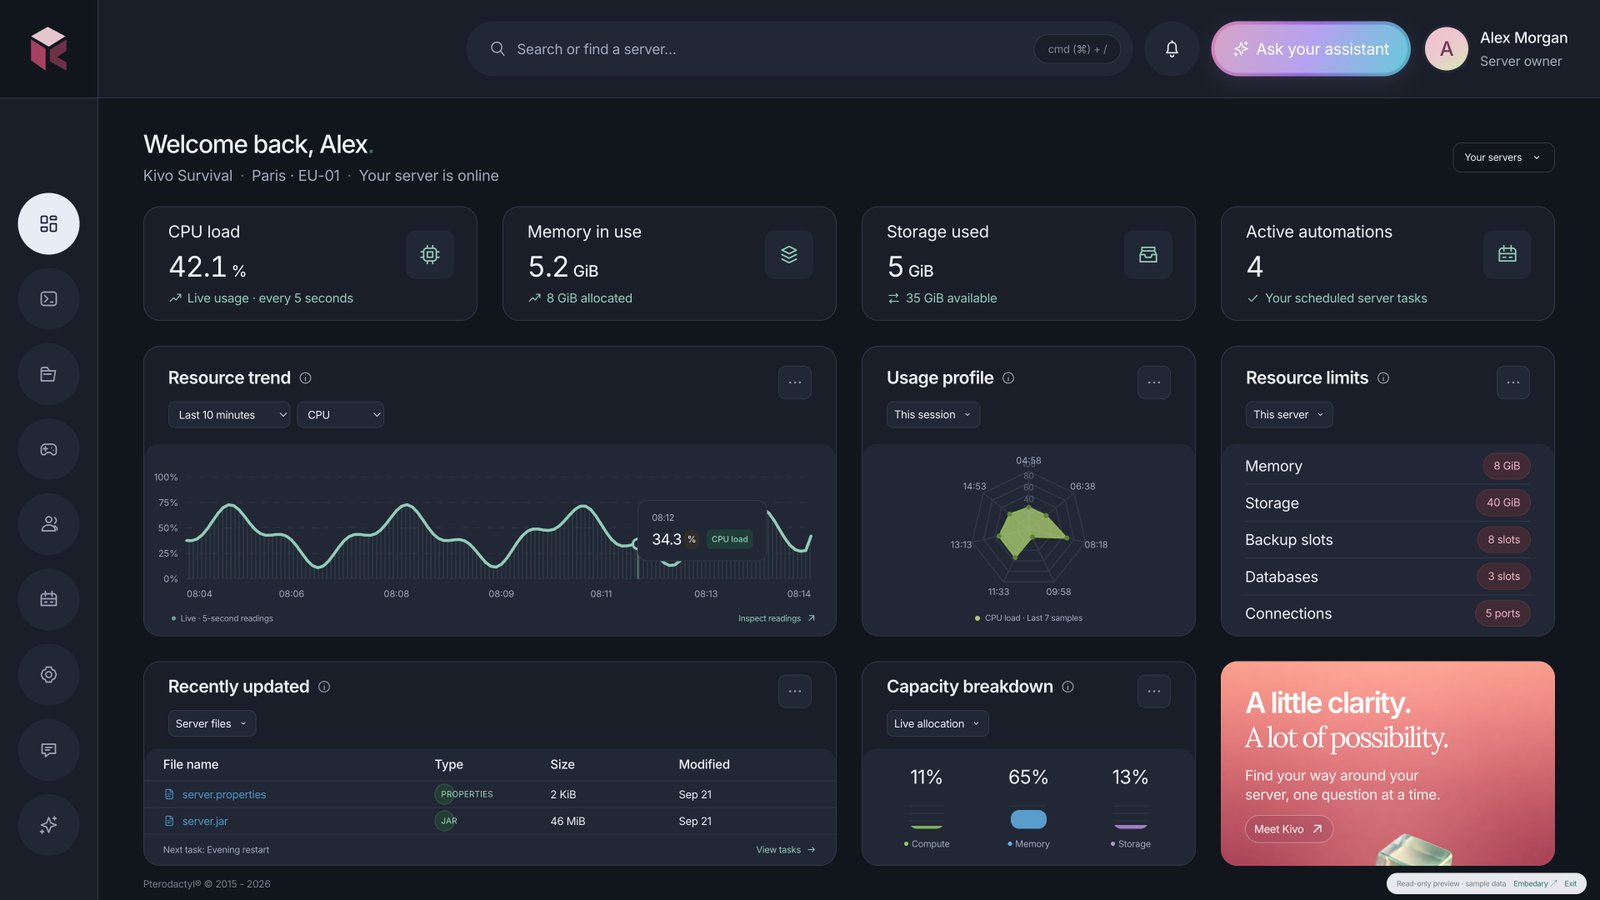This screenshot has width=1600, height=900.
Task: Click the Resource trend info icon
Action: (x=305, y=378)
